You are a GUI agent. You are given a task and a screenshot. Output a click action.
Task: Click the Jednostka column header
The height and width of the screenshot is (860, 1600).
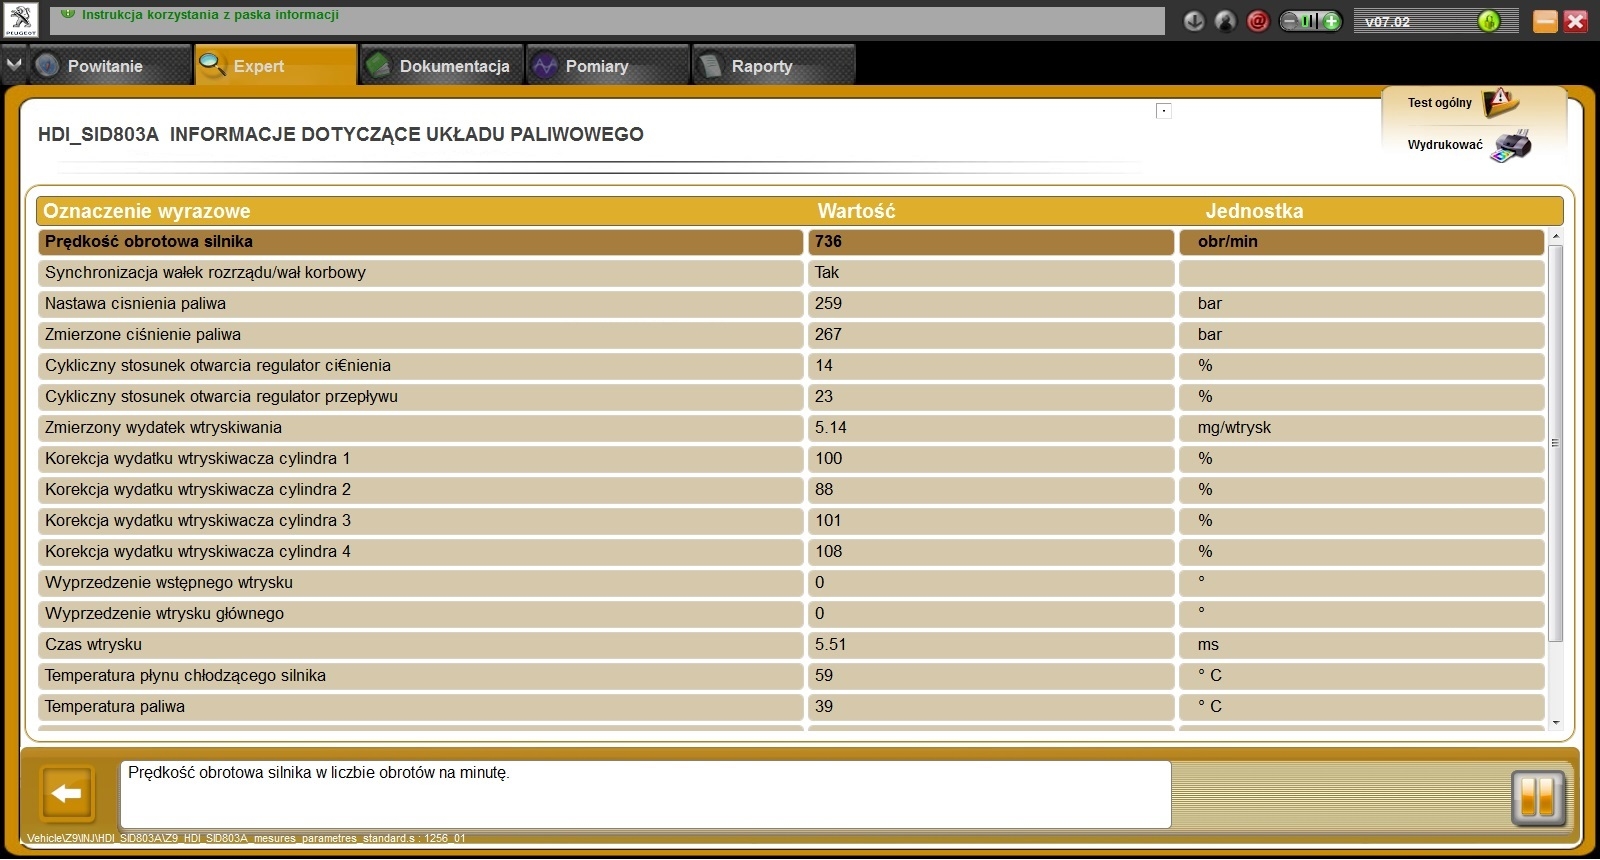(x=1254, y=211)
